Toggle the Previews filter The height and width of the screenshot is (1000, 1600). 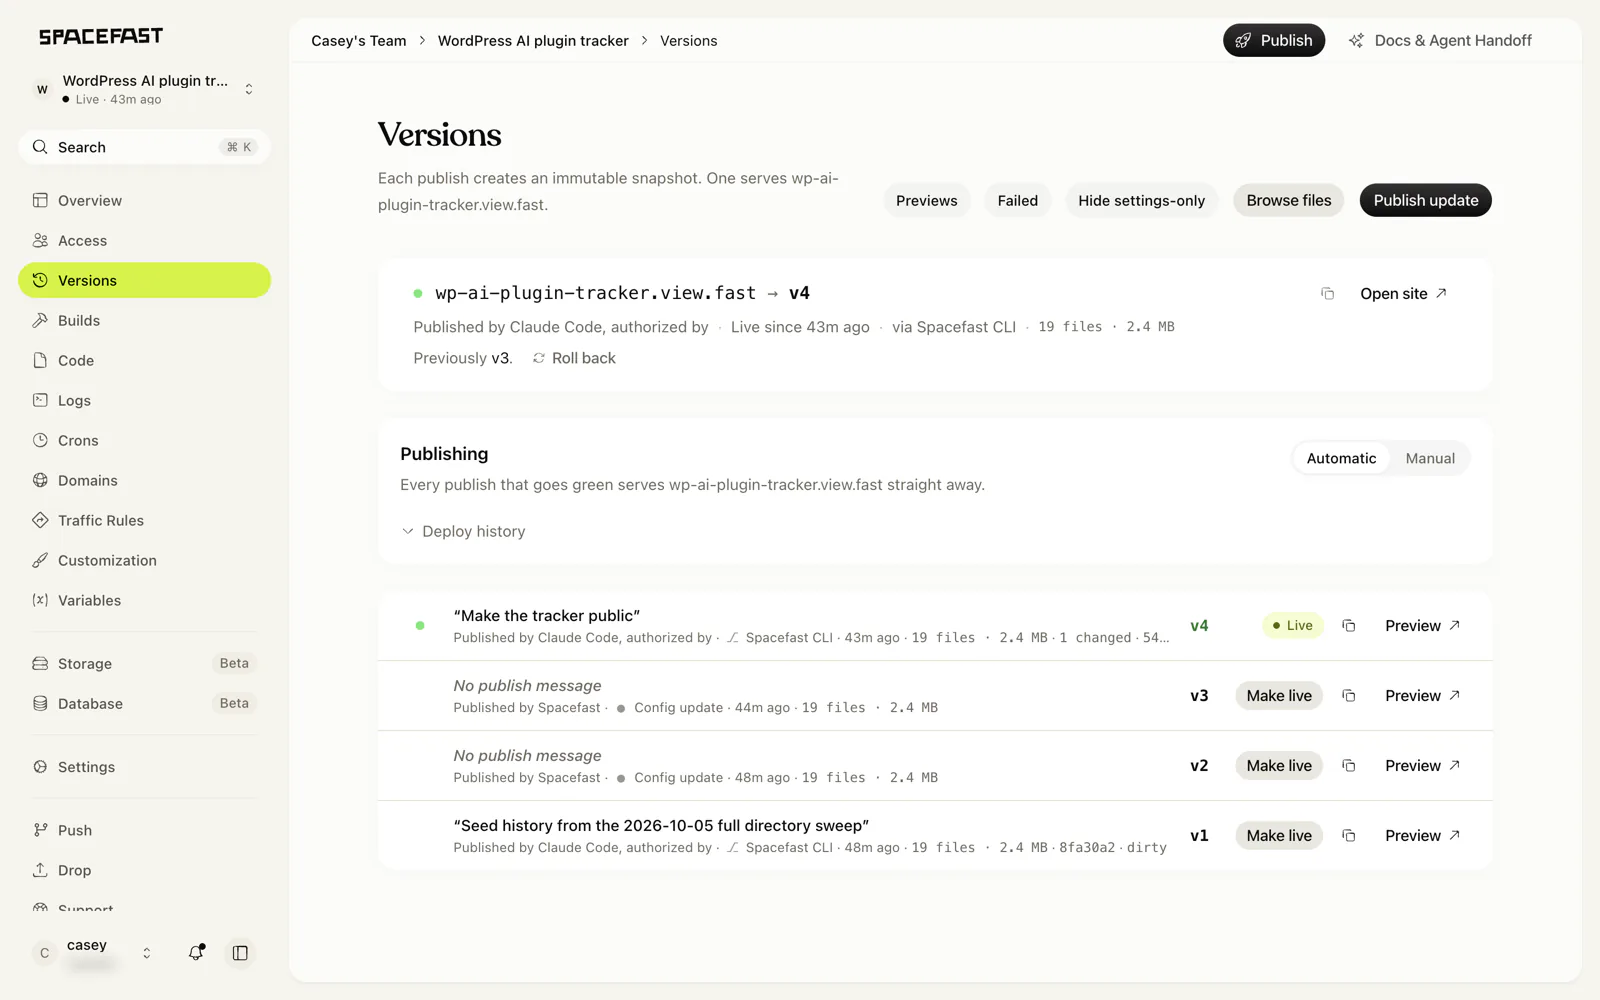pyautogui.click(x=926, y=200)
